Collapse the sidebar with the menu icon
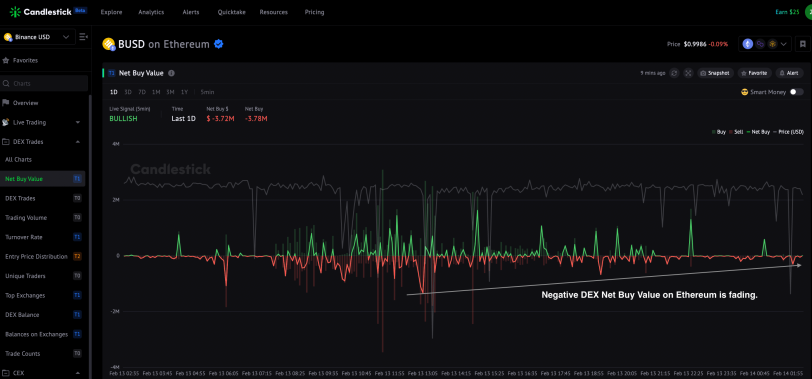The height and width of the screenshot is (379, 812). [83, 37]
